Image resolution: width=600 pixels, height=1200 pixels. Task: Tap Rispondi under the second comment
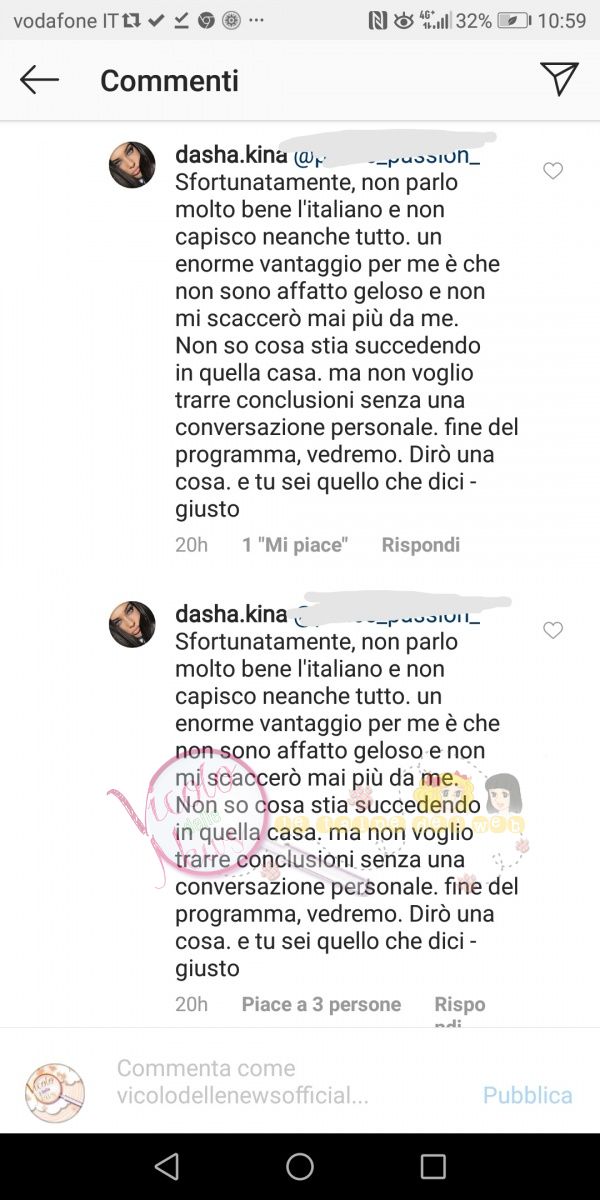(460, 1012)
